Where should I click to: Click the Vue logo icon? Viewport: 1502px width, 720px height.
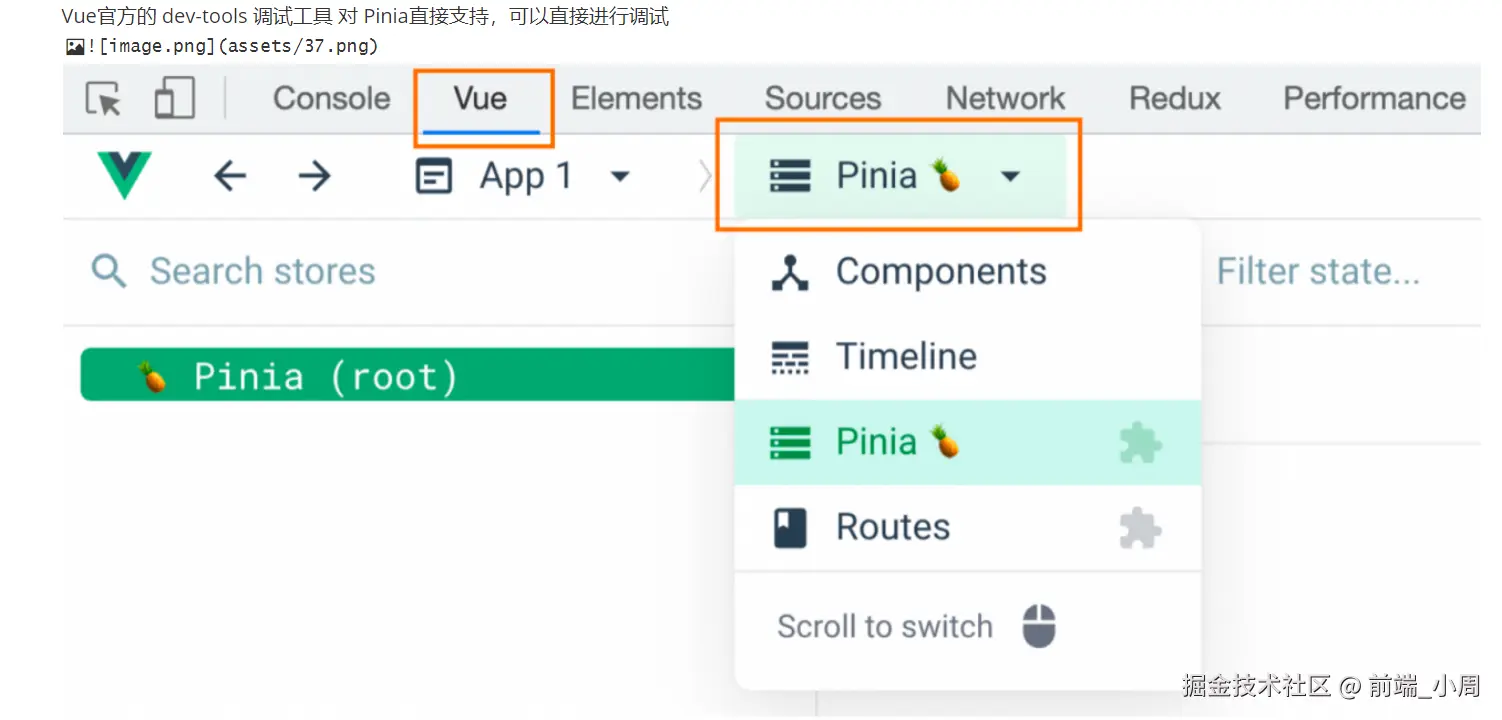point(124,176)
